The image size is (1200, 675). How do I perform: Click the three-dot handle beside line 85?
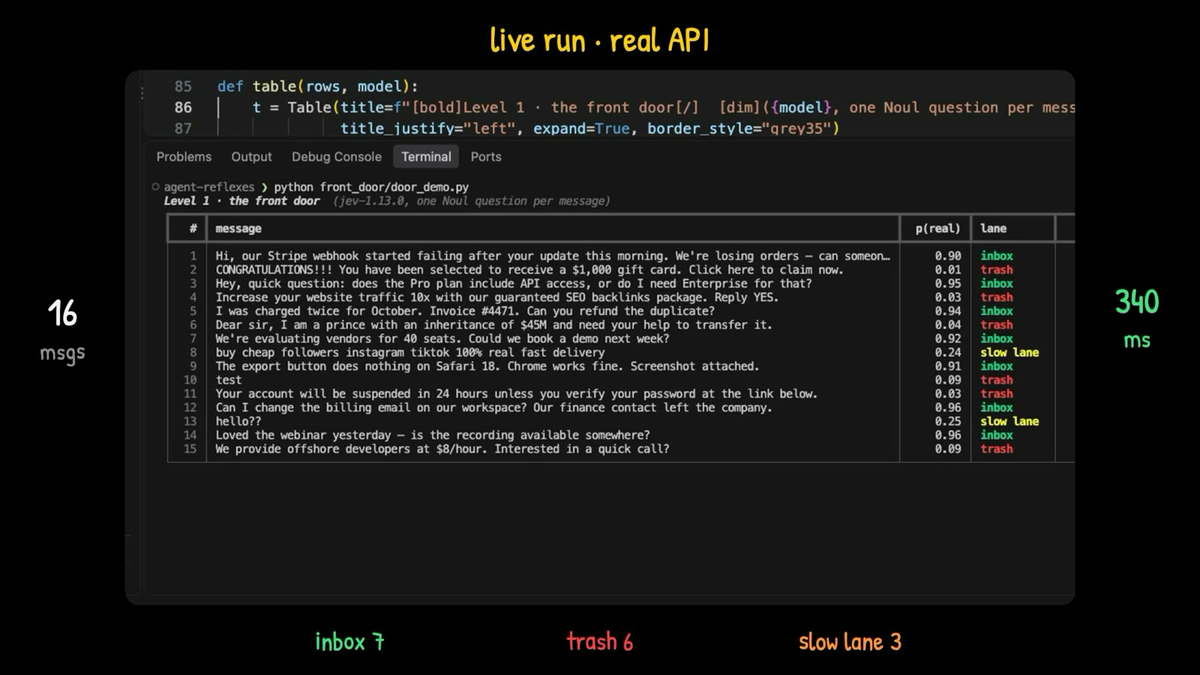tap(142, 91)
